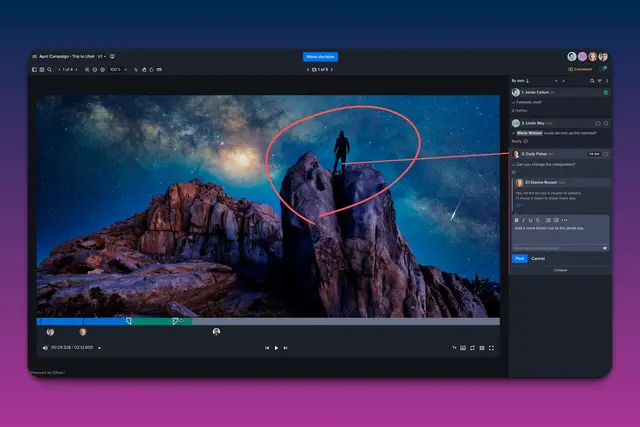Post the comment reply
Image resolution: width=640 pixels, height=427 pixels.
pyautogui.click(x=519, y=258)
